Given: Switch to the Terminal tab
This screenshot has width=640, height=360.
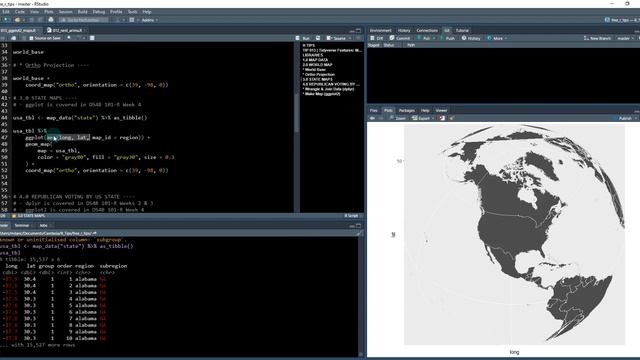Looking at the screenshot, I should (22, 225).
